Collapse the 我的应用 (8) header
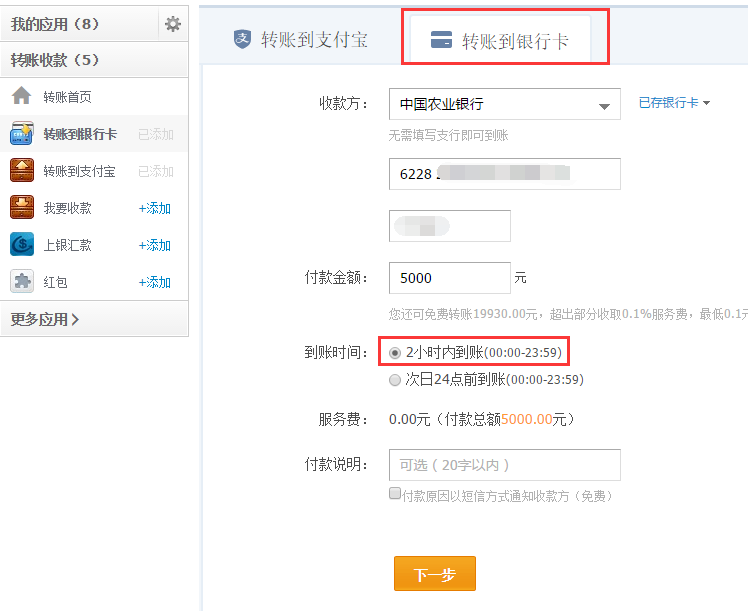 click(79, 24)
